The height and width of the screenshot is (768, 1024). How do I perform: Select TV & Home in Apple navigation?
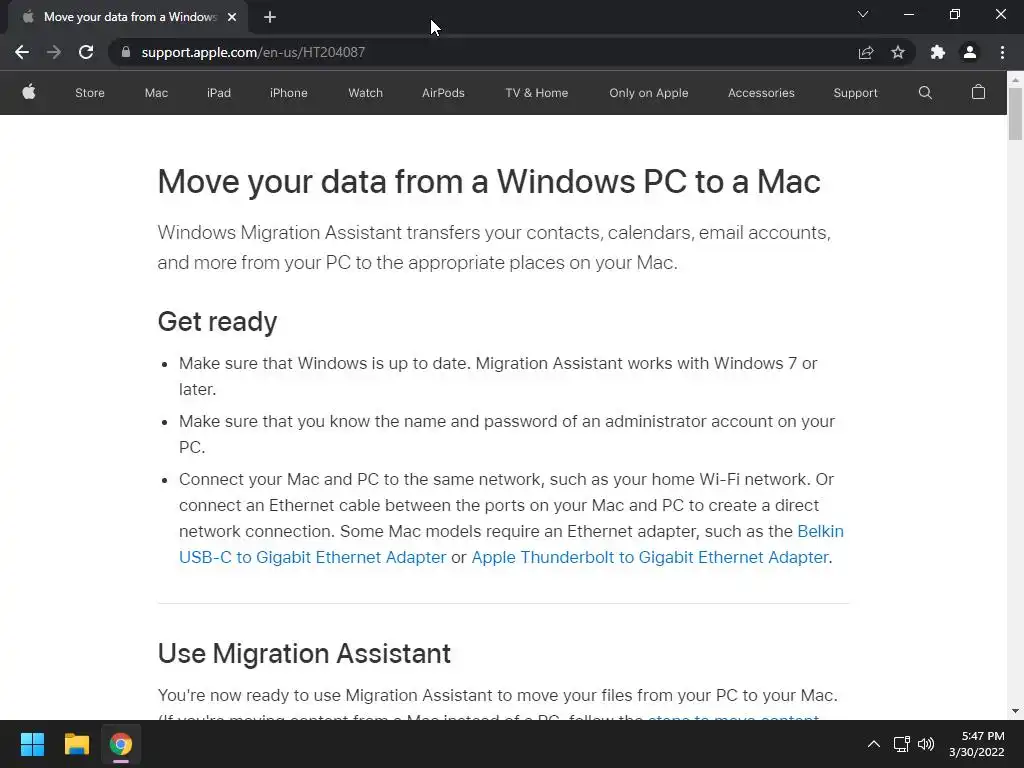pyautogui.click(x=537, y=93)
